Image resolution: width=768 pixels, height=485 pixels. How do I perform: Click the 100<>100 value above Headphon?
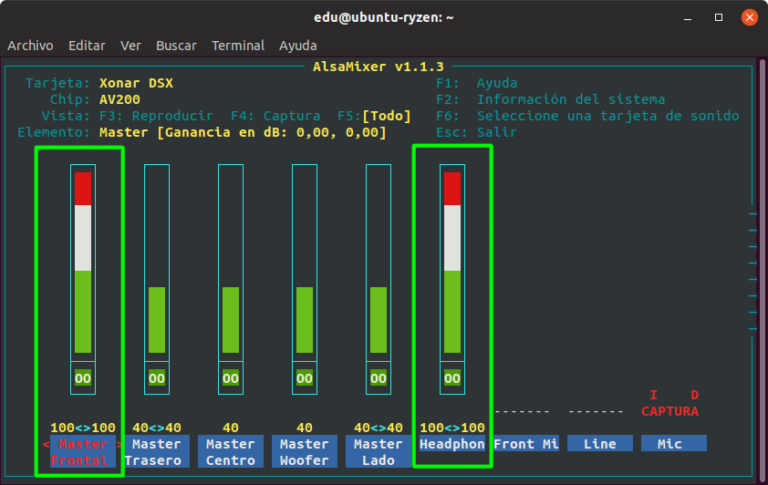click(x=452, y=428)
